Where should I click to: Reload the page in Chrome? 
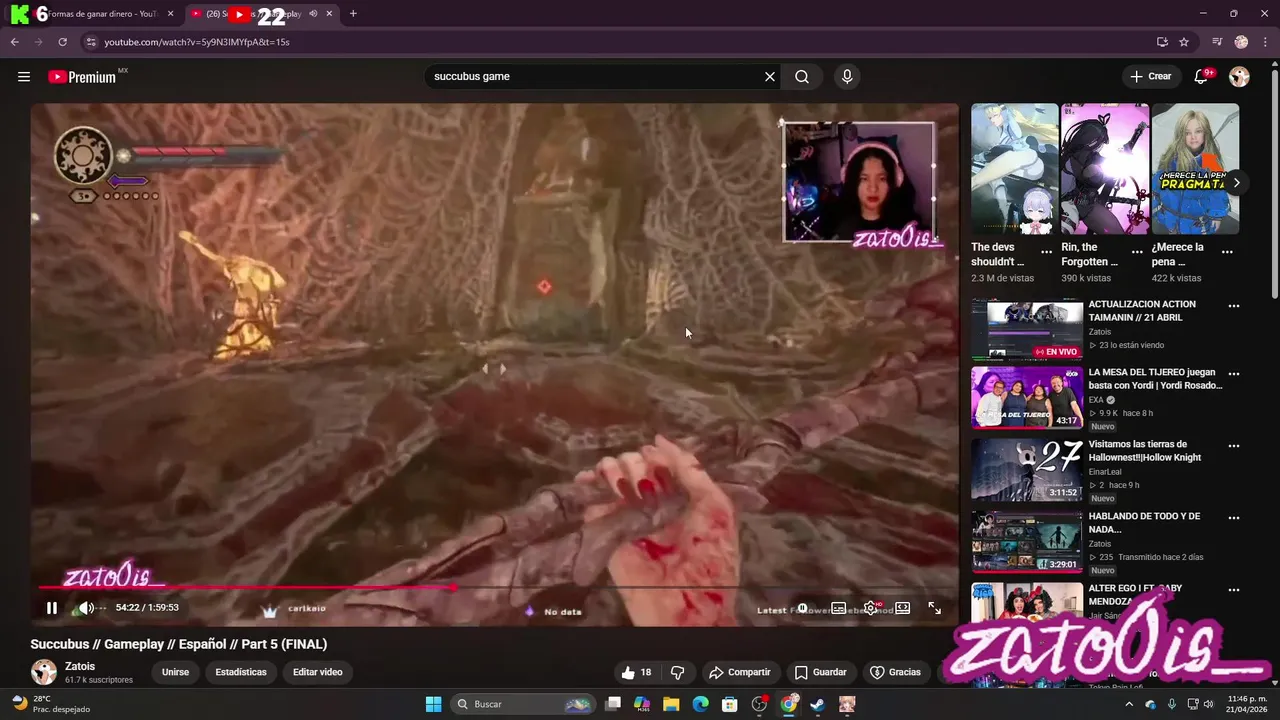pos(62,42)
